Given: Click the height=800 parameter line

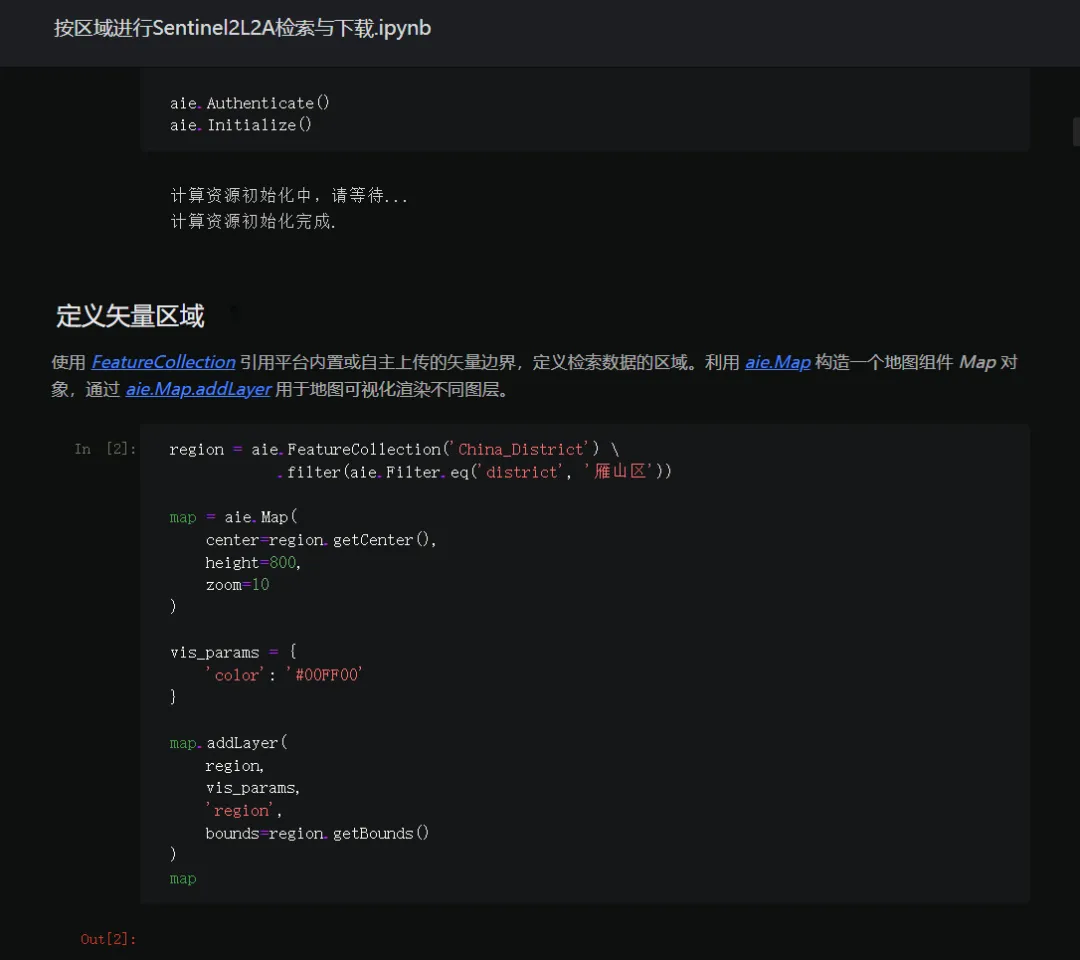Looking at the screenshot, I should (x=253, y=563).
